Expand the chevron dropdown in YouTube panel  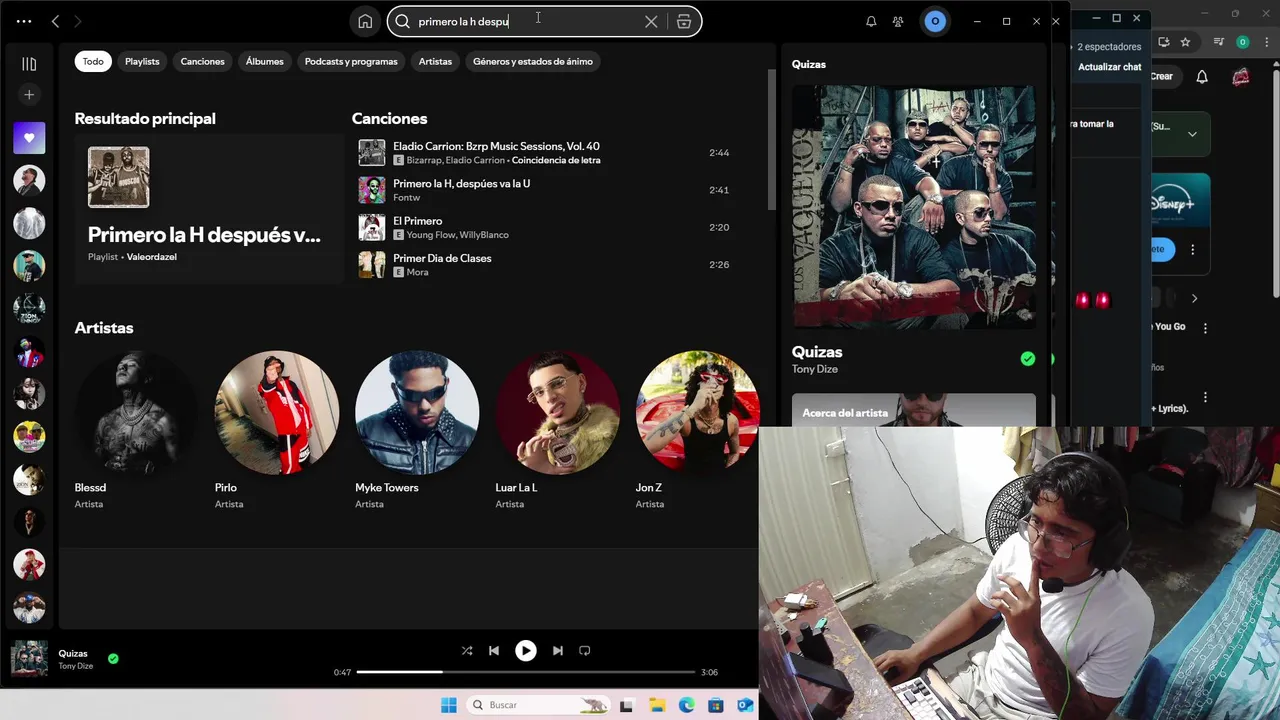(x=1192, y=134)
